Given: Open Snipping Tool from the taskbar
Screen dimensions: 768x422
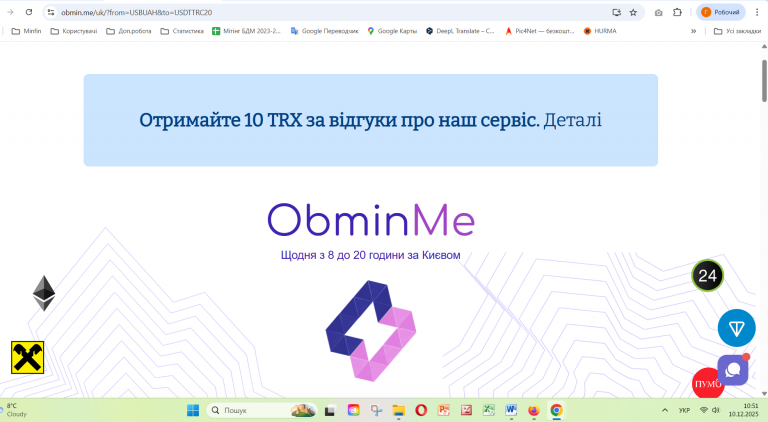Looking at the screenshot, I should (x=376, y=410).
